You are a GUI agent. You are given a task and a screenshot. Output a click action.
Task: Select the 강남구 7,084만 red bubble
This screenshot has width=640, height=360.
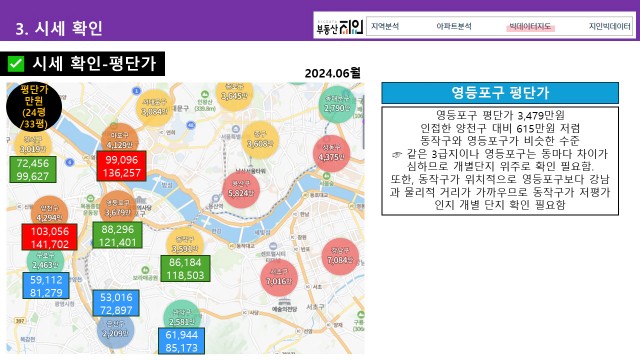point(340,256)
